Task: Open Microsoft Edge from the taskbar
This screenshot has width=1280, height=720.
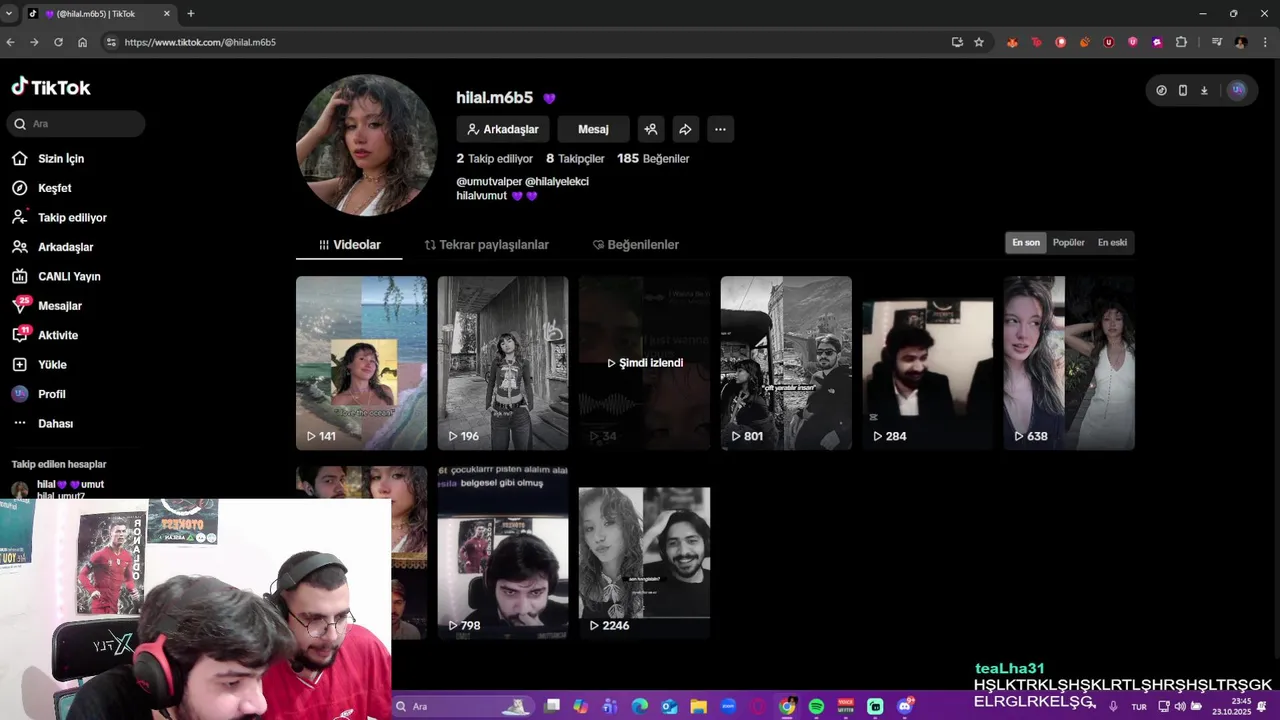Action: point(640,707)
